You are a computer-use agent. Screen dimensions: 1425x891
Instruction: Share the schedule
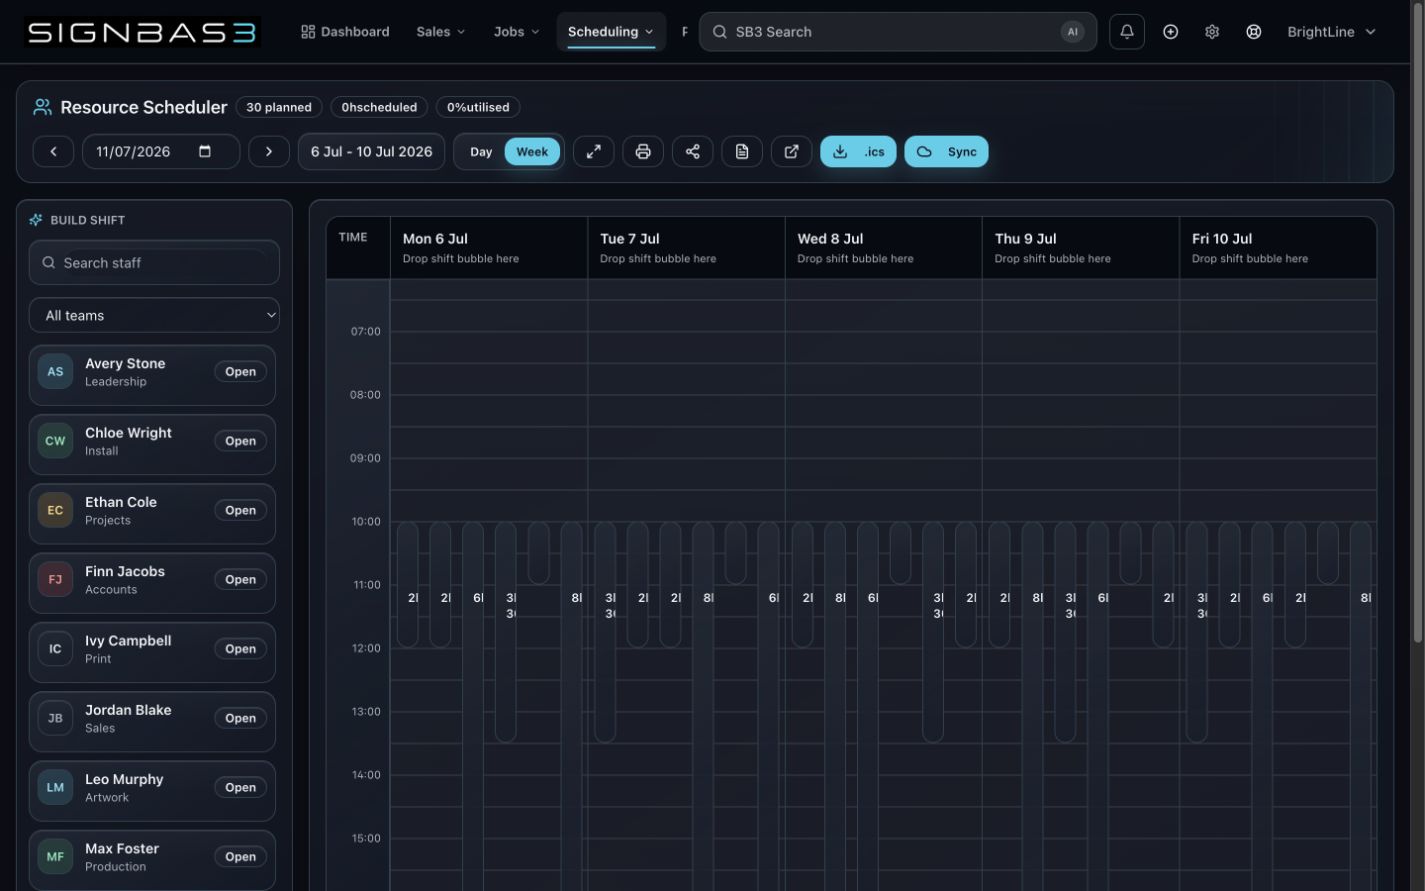point(692,151)
